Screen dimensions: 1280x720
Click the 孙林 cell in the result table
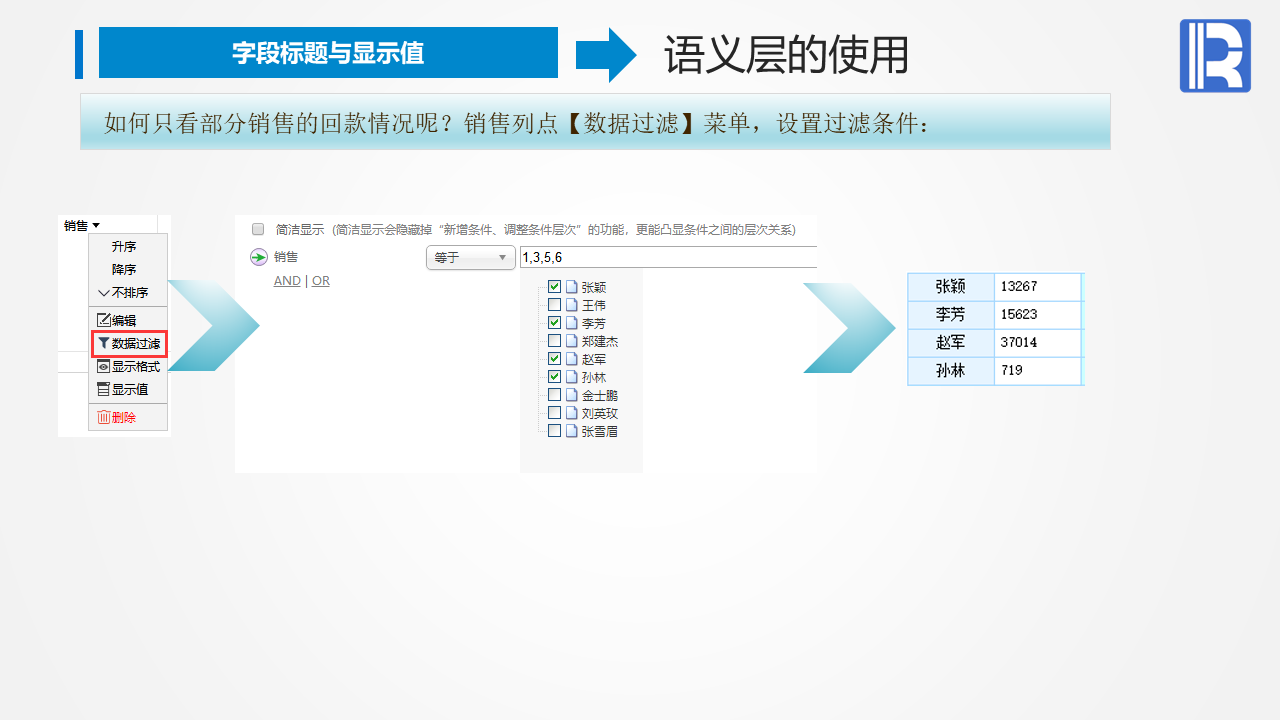click(x=951, y=370)
